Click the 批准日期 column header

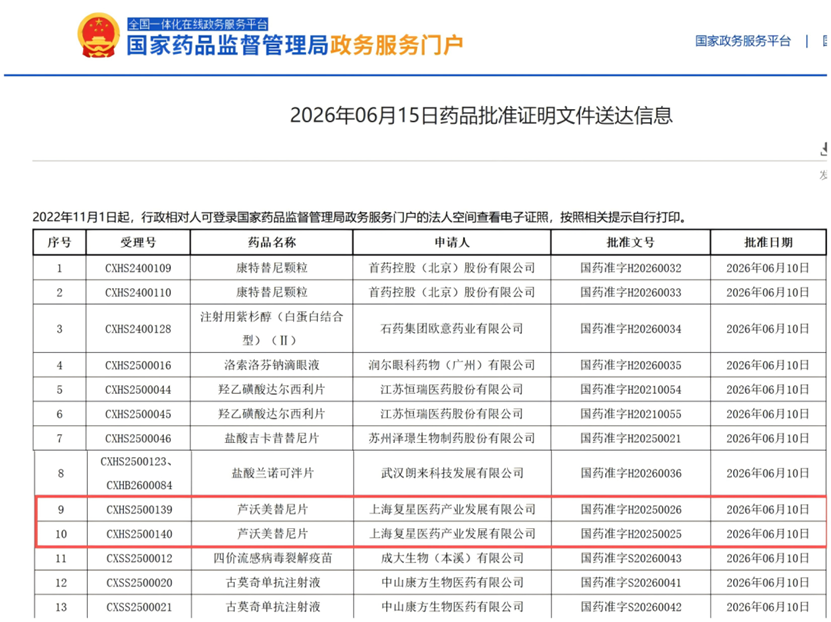click(768, 242)
